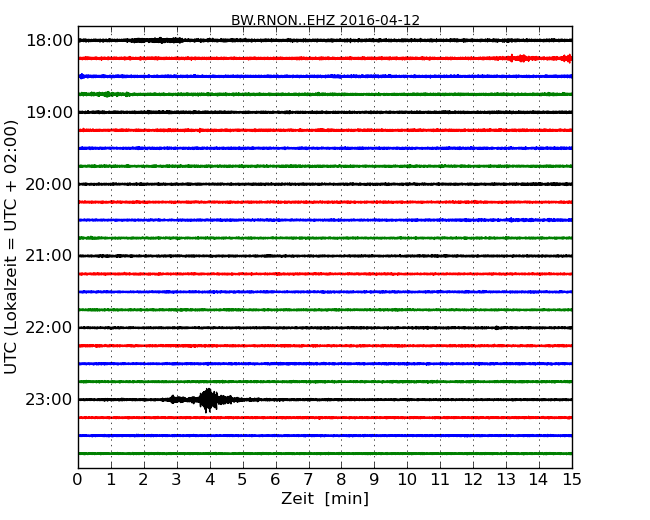Click the black 18:00 trace disturbance near minute 2.5
The width and height of the screenshot is (650, 520).
(x=157, y=40)
